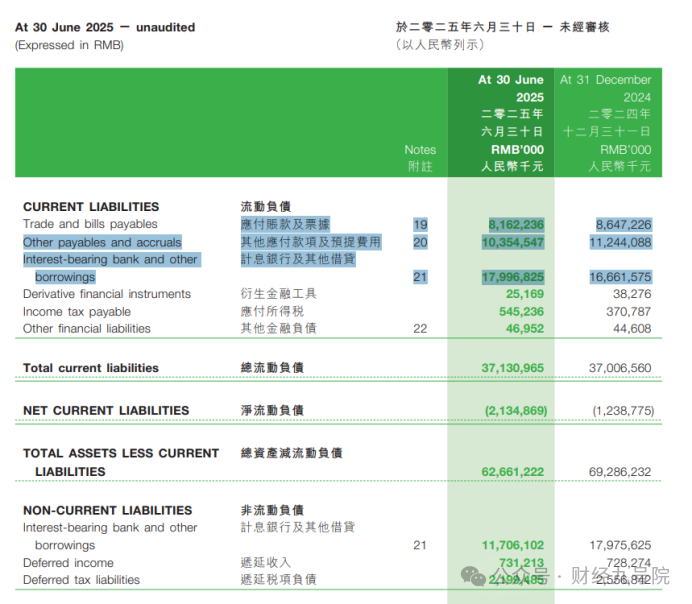Click the 2024 derivative value 38,276
Image resolution: width=692 pixels, height=604 pixels.
632,294
